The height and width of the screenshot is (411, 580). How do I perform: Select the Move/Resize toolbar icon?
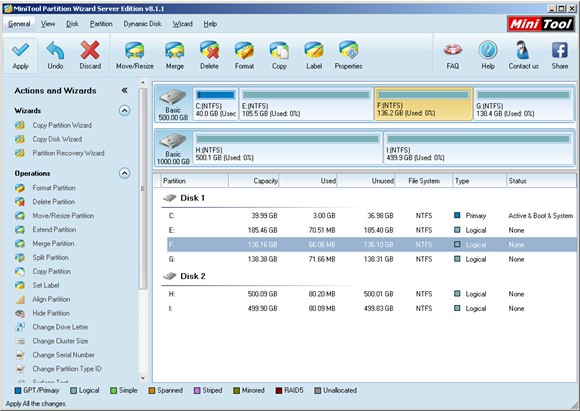tap(135, 50)
